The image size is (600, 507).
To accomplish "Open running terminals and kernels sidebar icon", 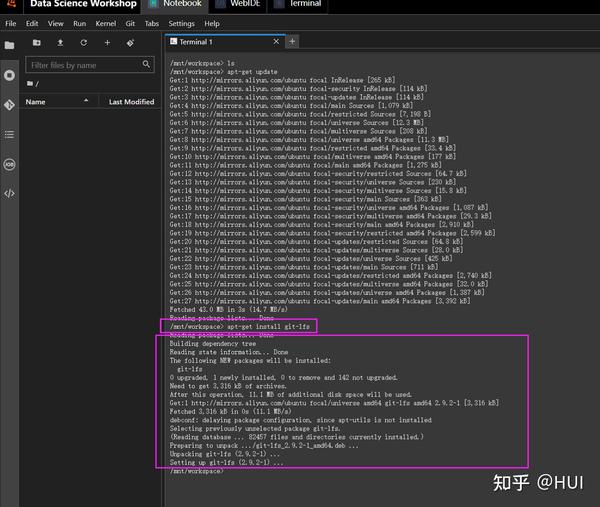I will click(x=9, y=75).
